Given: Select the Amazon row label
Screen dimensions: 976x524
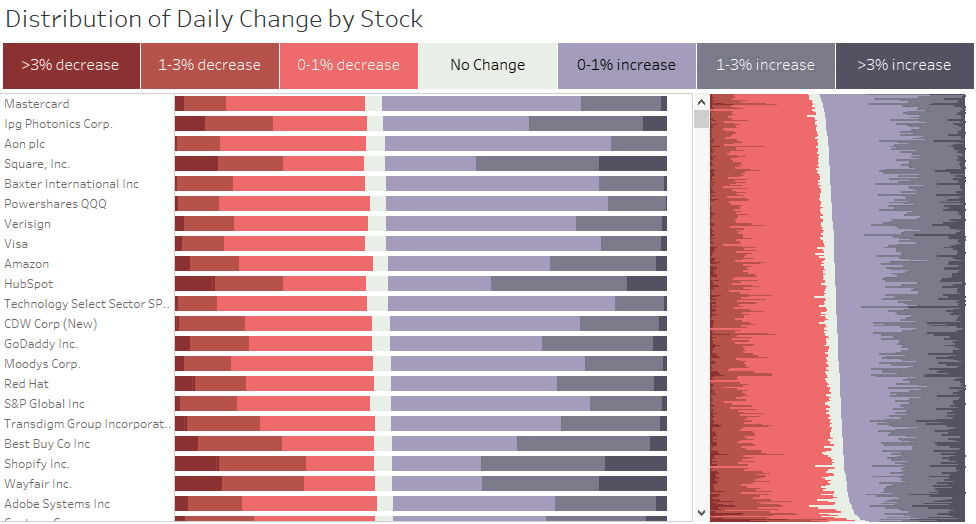Looking at the screenshot, I should point(26,264).
